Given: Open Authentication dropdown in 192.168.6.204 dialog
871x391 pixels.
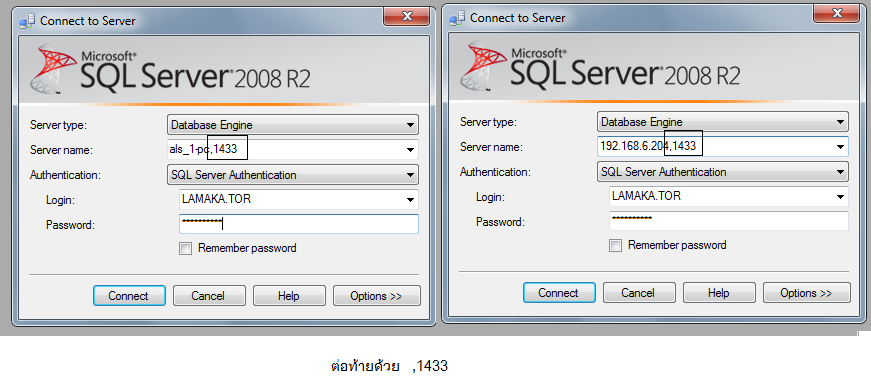Looking at the screenshot, I should pos(723,172).
